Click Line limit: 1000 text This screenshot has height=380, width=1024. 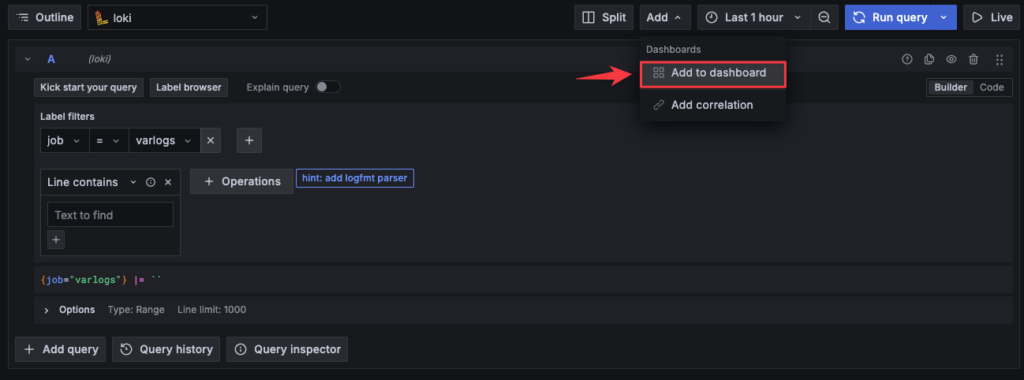tap(212, 310)
